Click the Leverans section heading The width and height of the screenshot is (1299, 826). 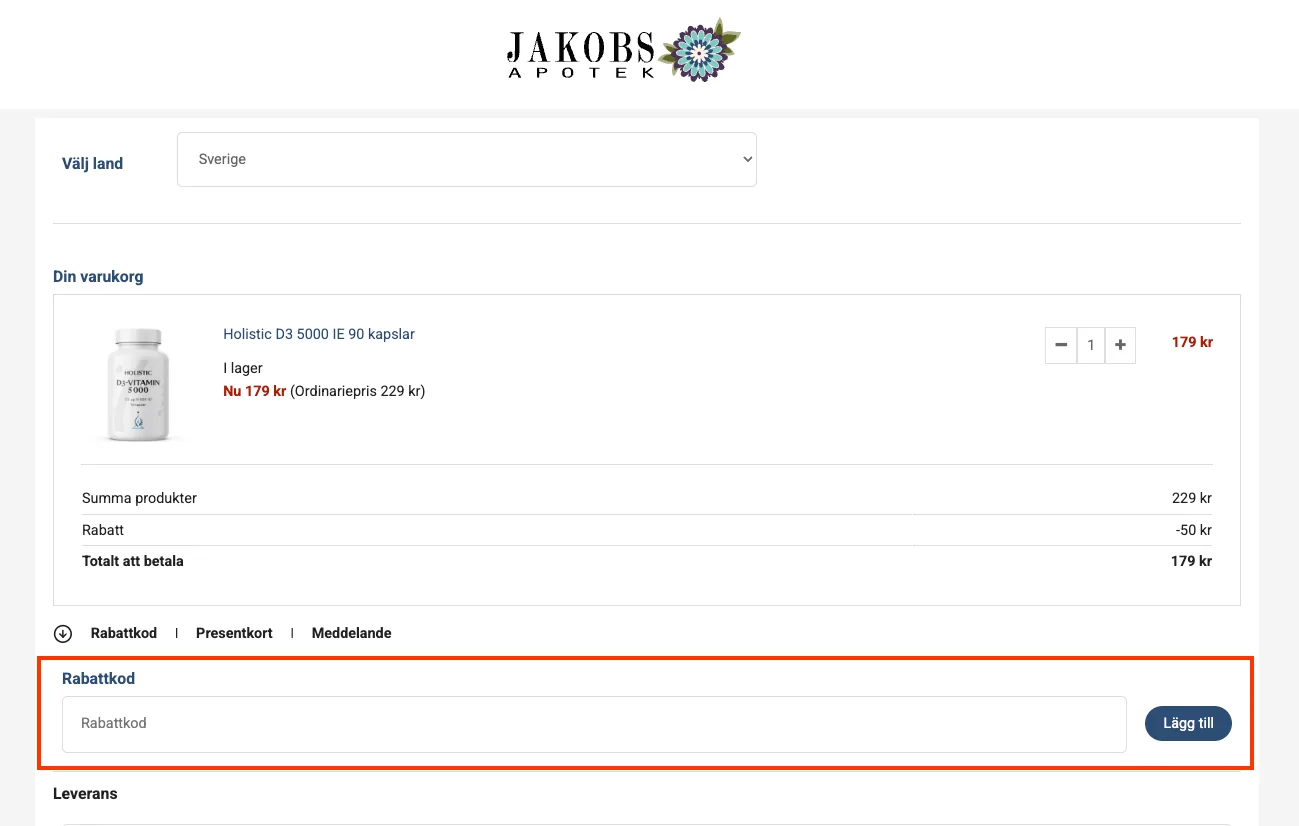[x=85, y=793]
